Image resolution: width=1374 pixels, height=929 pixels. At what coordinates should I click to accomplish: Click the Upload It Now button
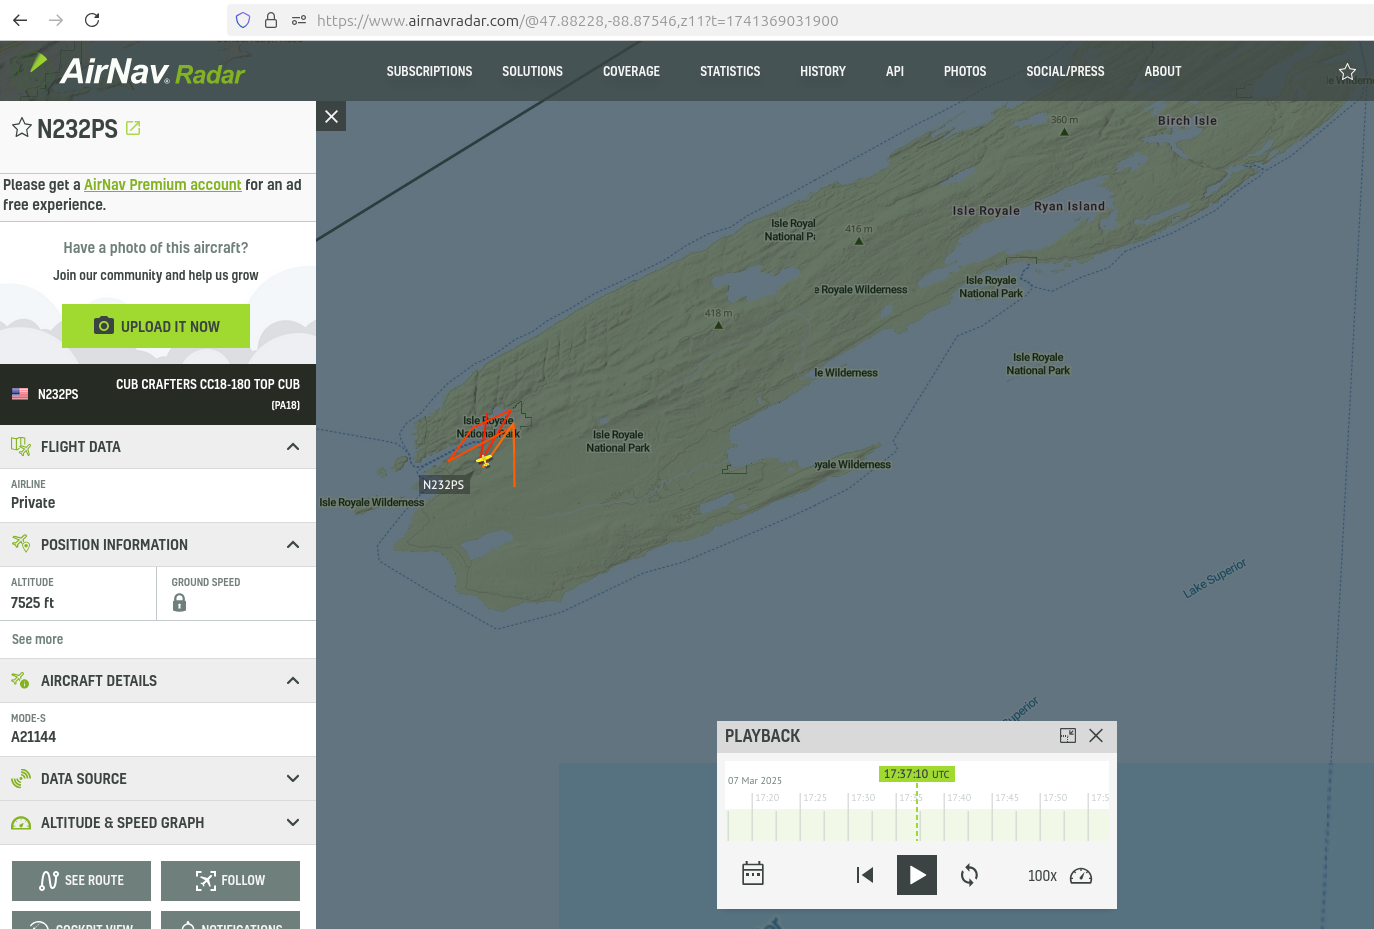coord(156,326)
